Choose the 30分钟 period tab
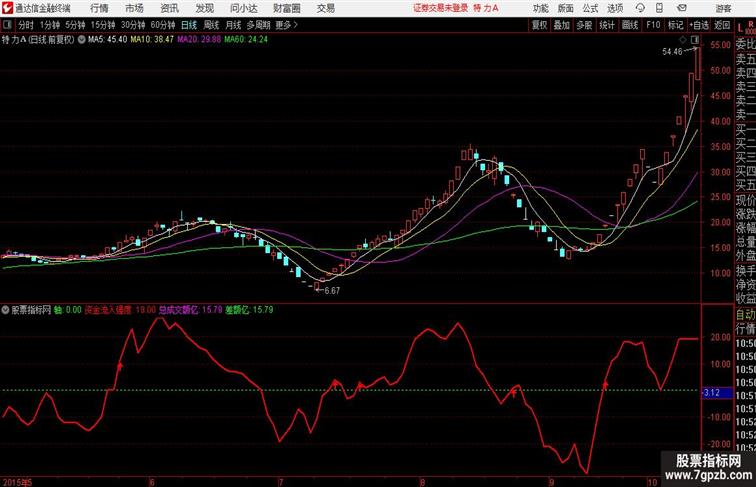The width and height of the screenshot is (756, 487). coord(133,25)
